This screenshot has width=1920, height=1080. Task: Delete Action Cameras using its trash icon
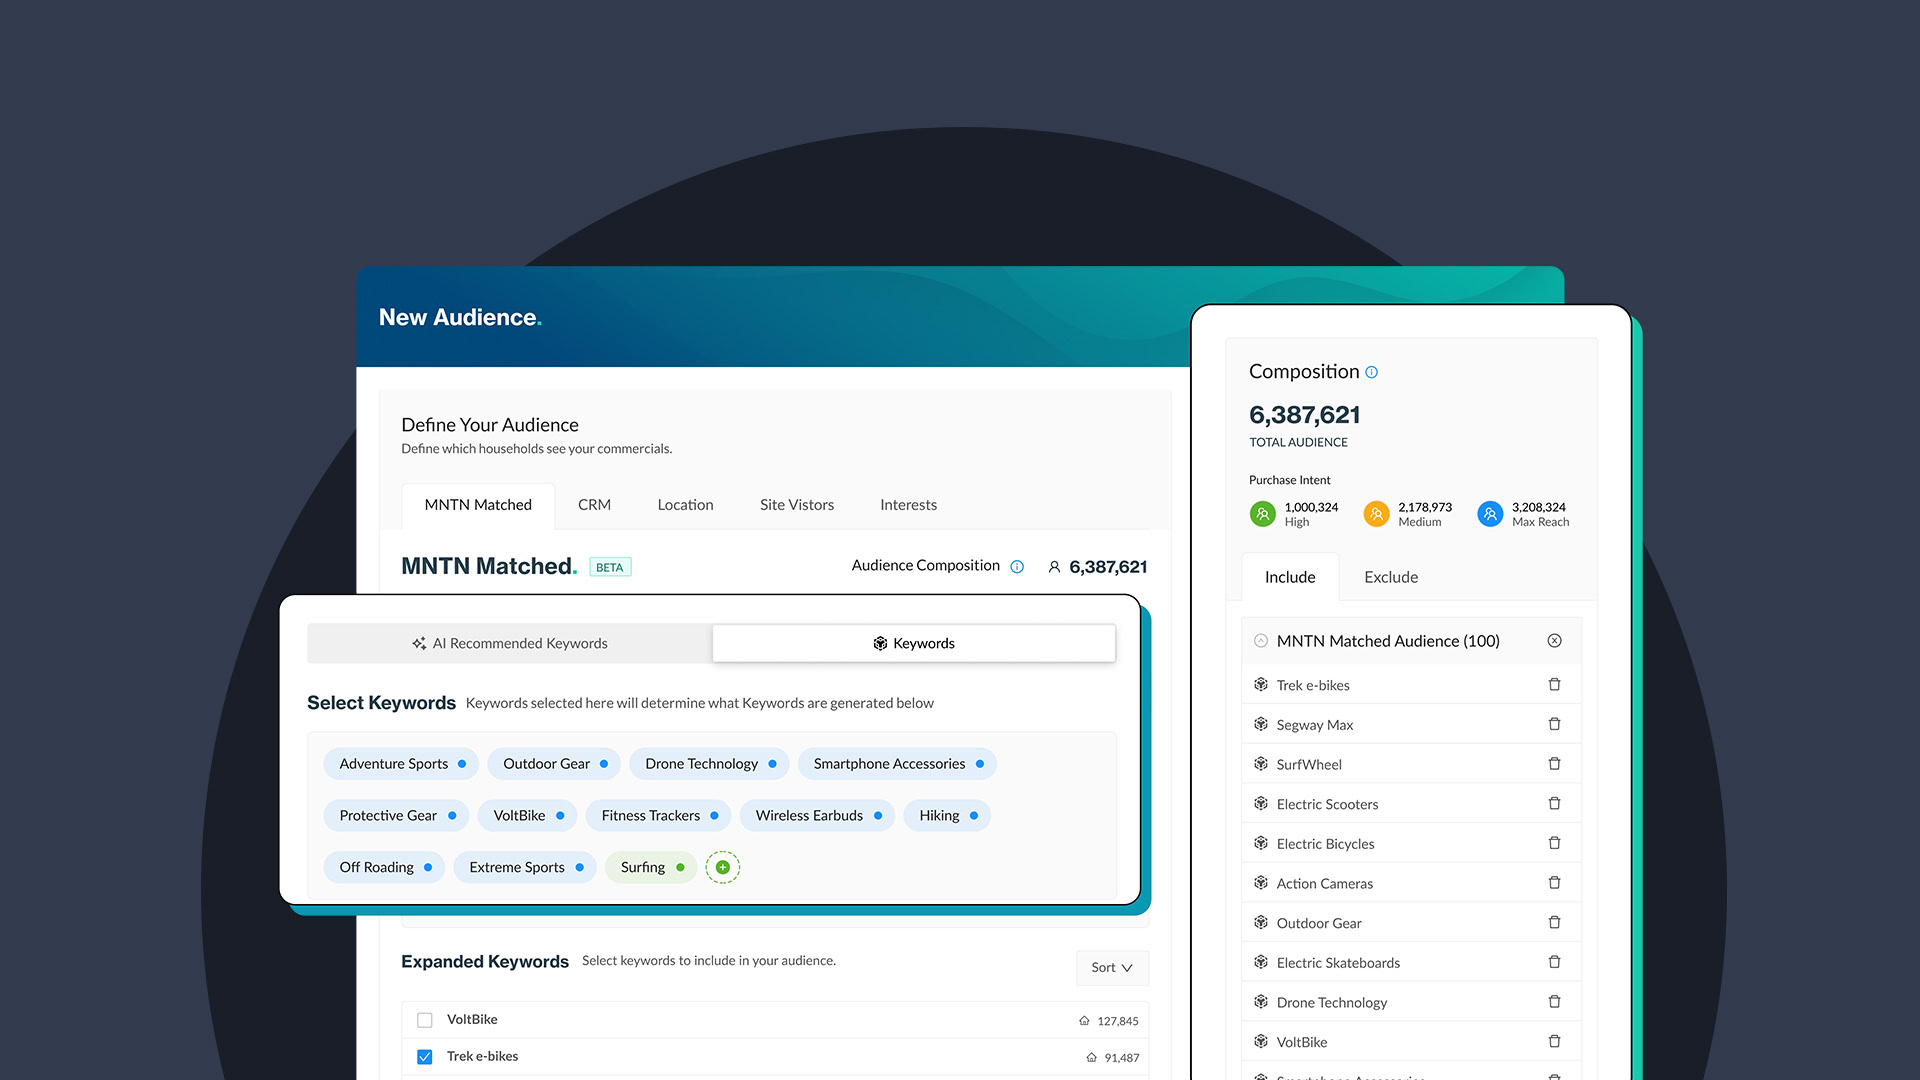point(1554,882)
